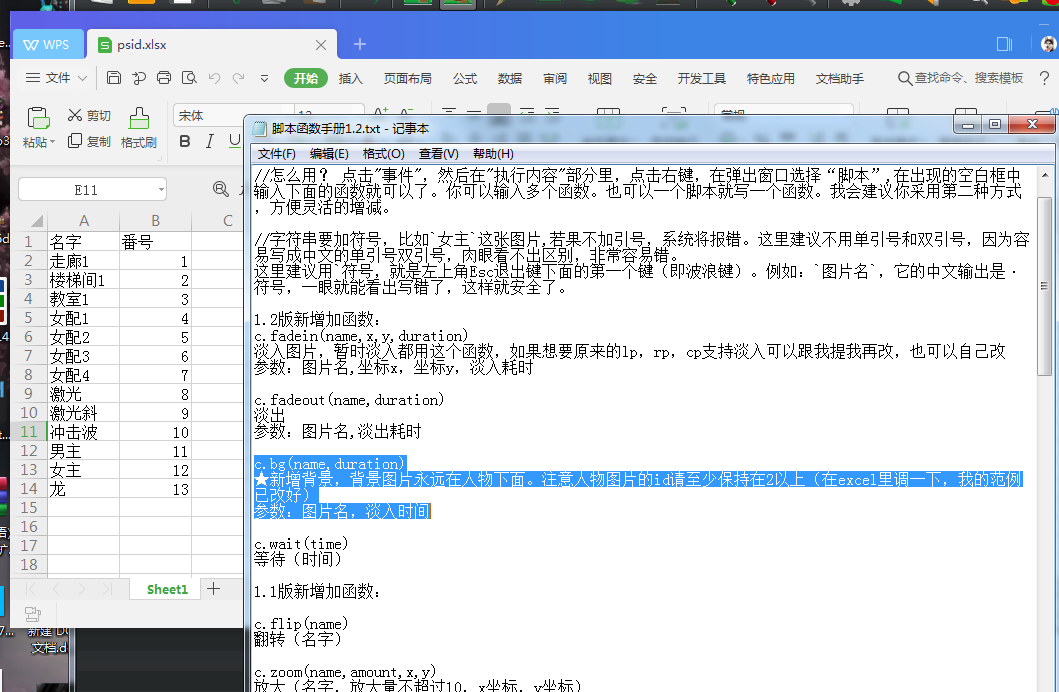Switch to the 特色应用 ribbon tab

[x=771, y=78]
